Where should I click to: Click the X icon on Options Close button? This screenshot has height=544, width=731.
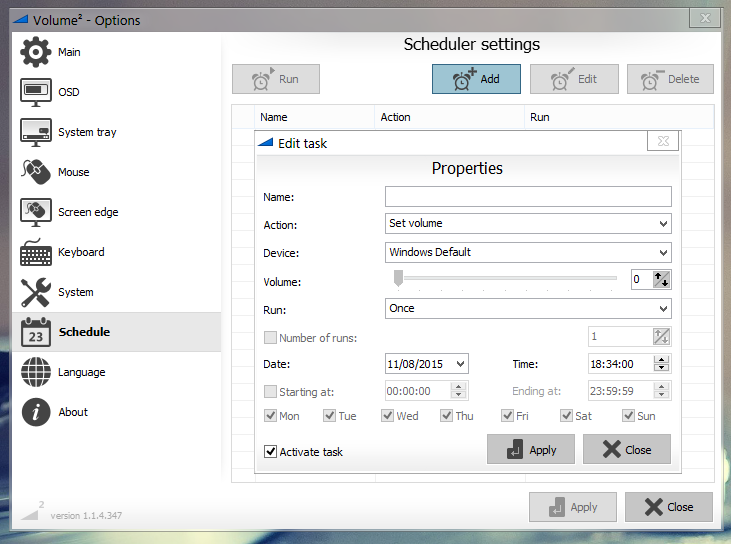653,507
